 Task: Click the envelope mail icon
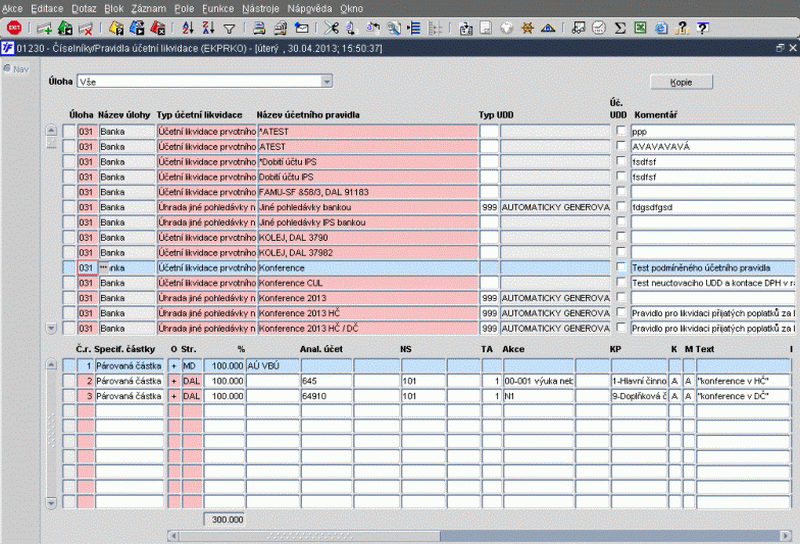point(301,28)
